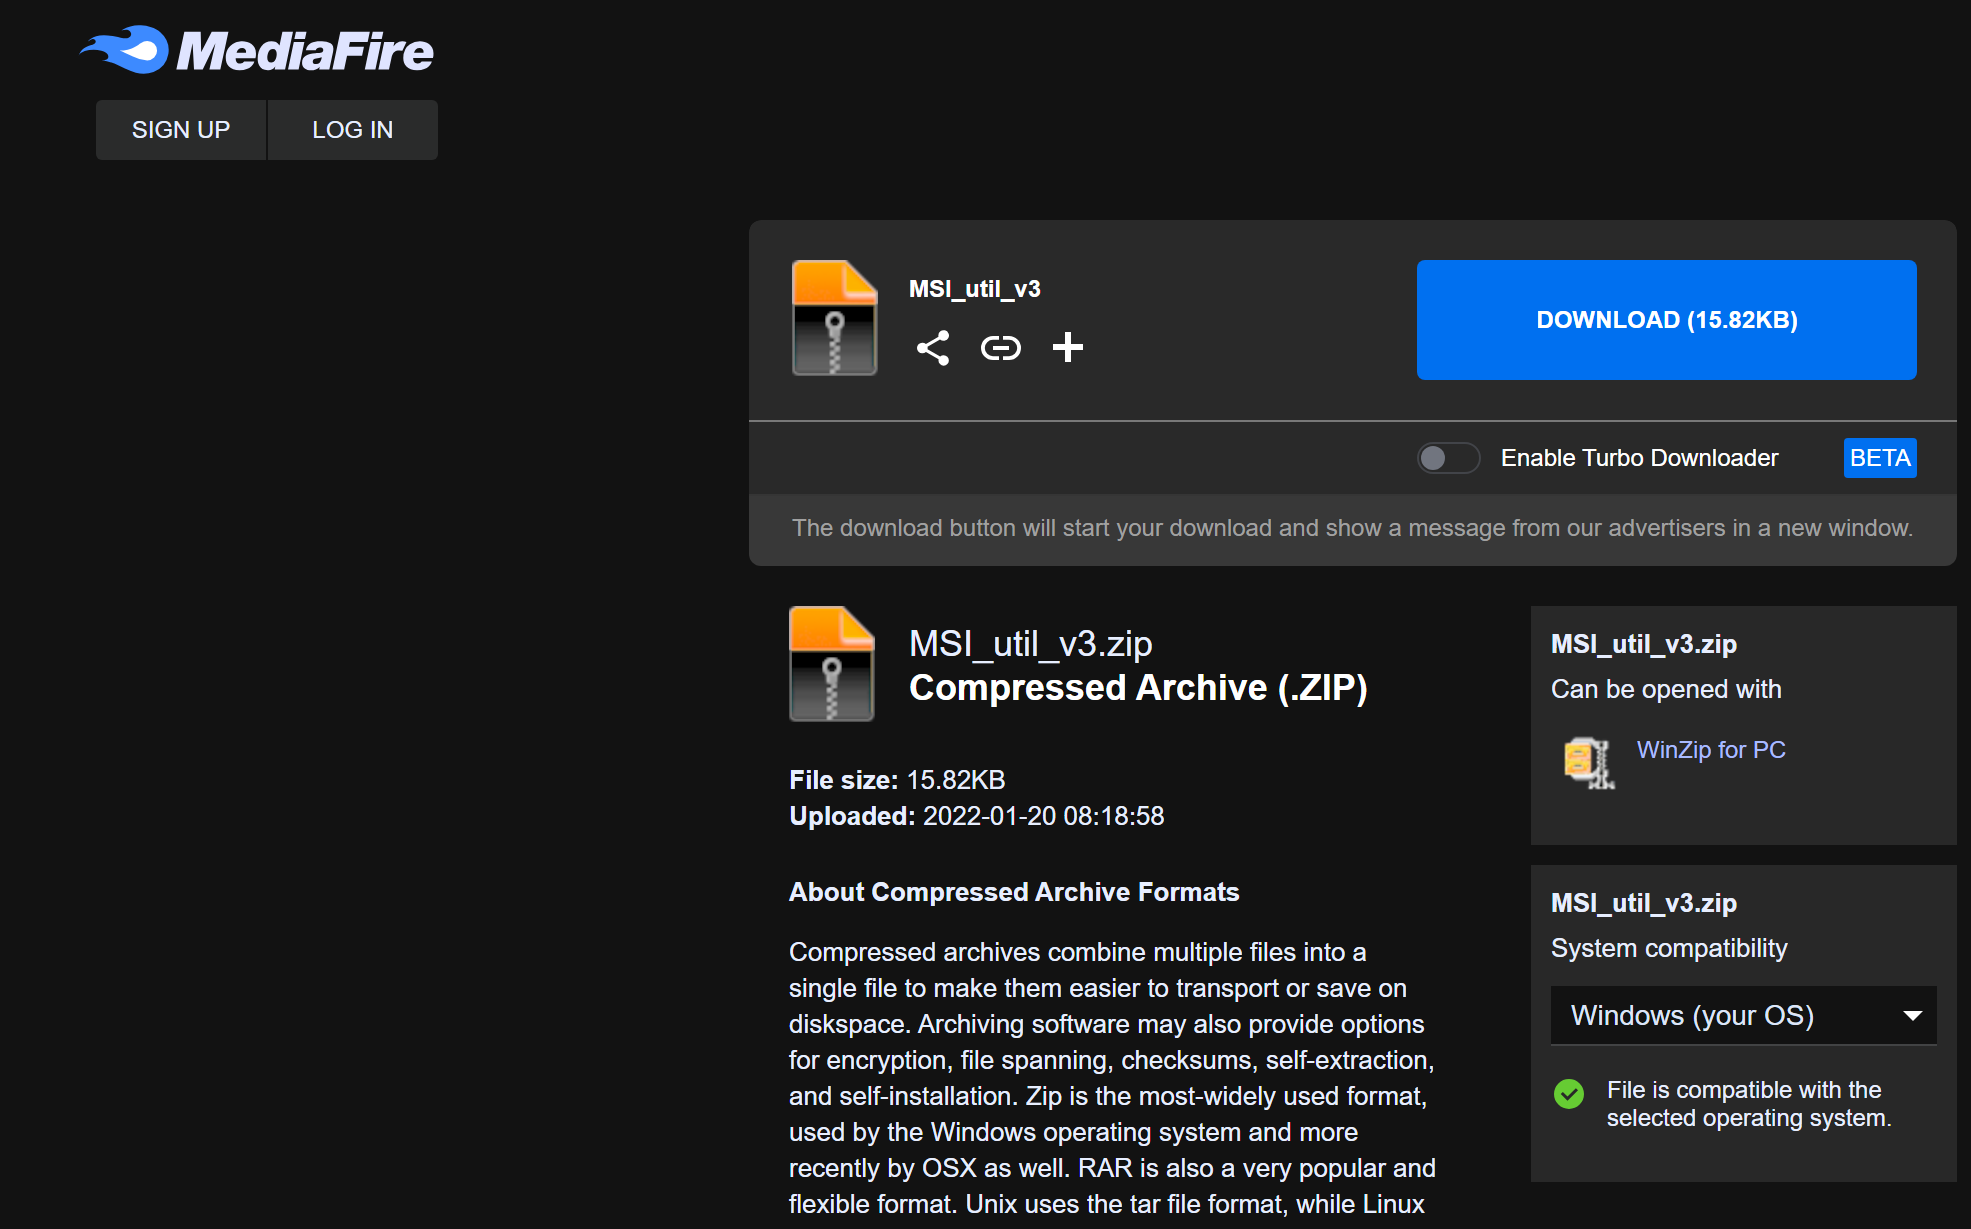The height and width of the screenshot is (1229, 1971).
Task: Click the MediaFire wordmark text
Action: click(305, 52)
